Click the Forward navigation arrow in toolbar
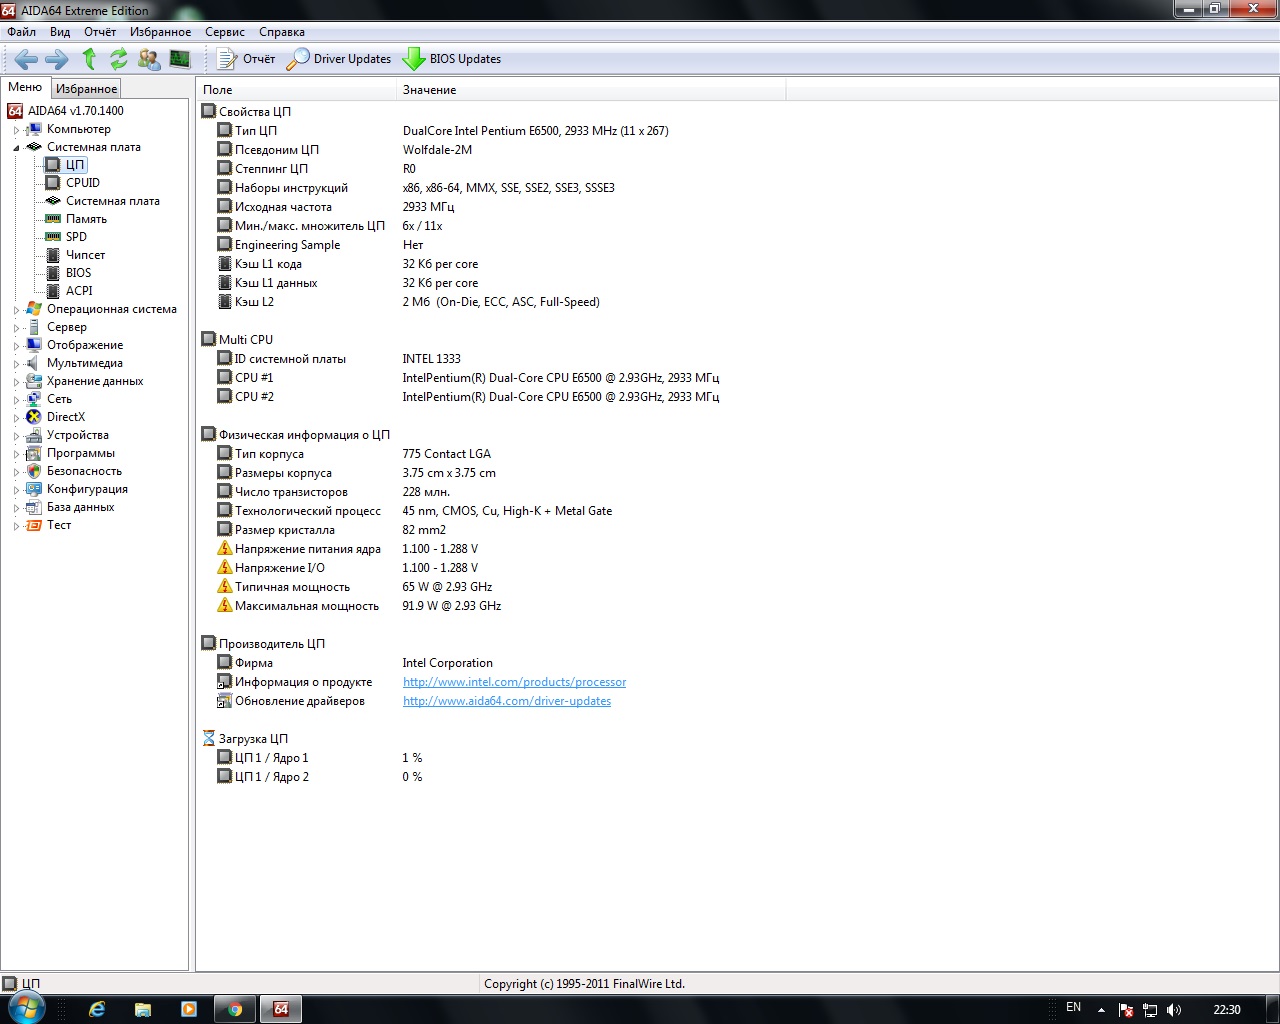 click(x=57, y=59)
